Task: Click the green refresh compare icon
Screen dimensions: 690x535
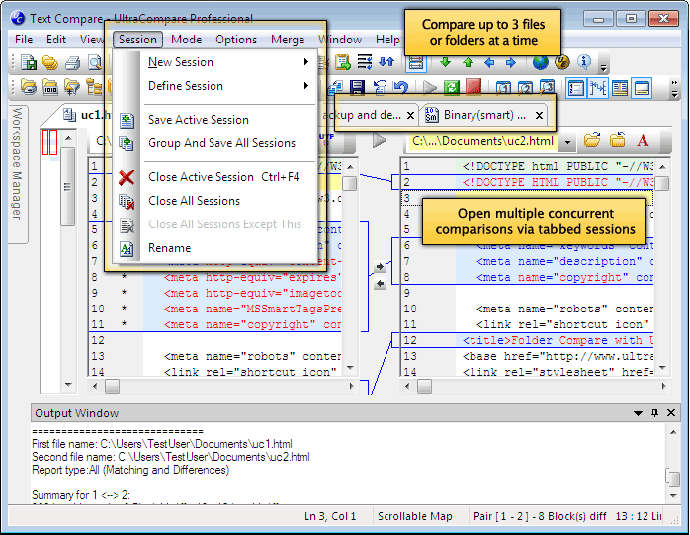Action: [451, 87]
